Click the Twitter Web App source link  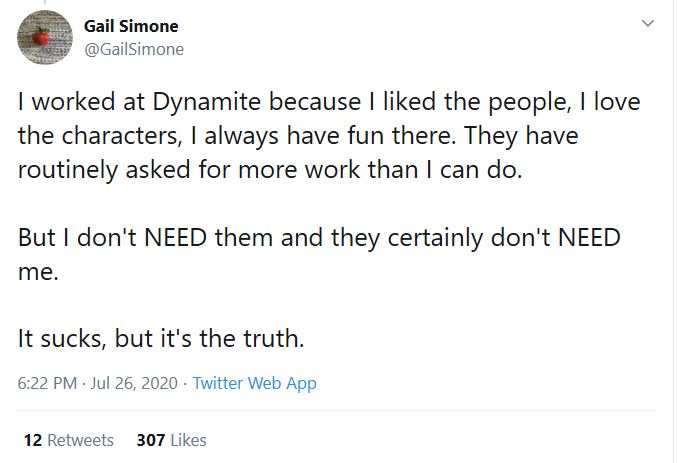pos(254,383)
